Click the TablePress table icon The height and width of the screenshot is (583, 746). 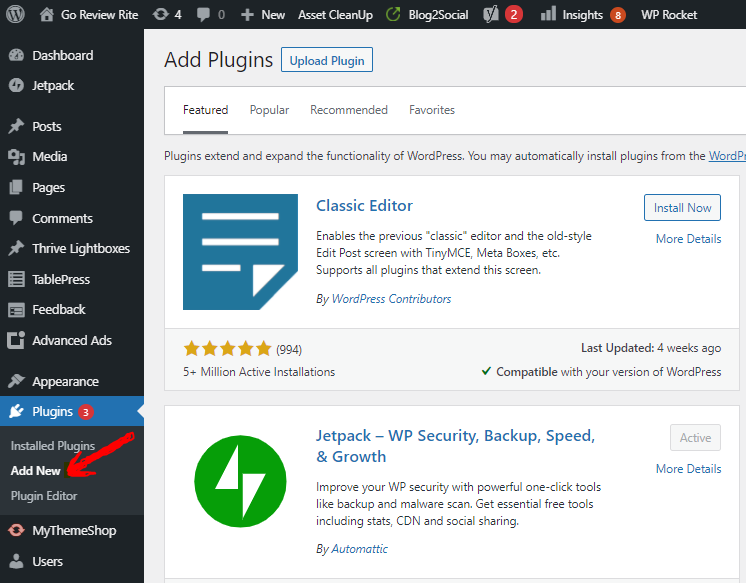(16, 279)
